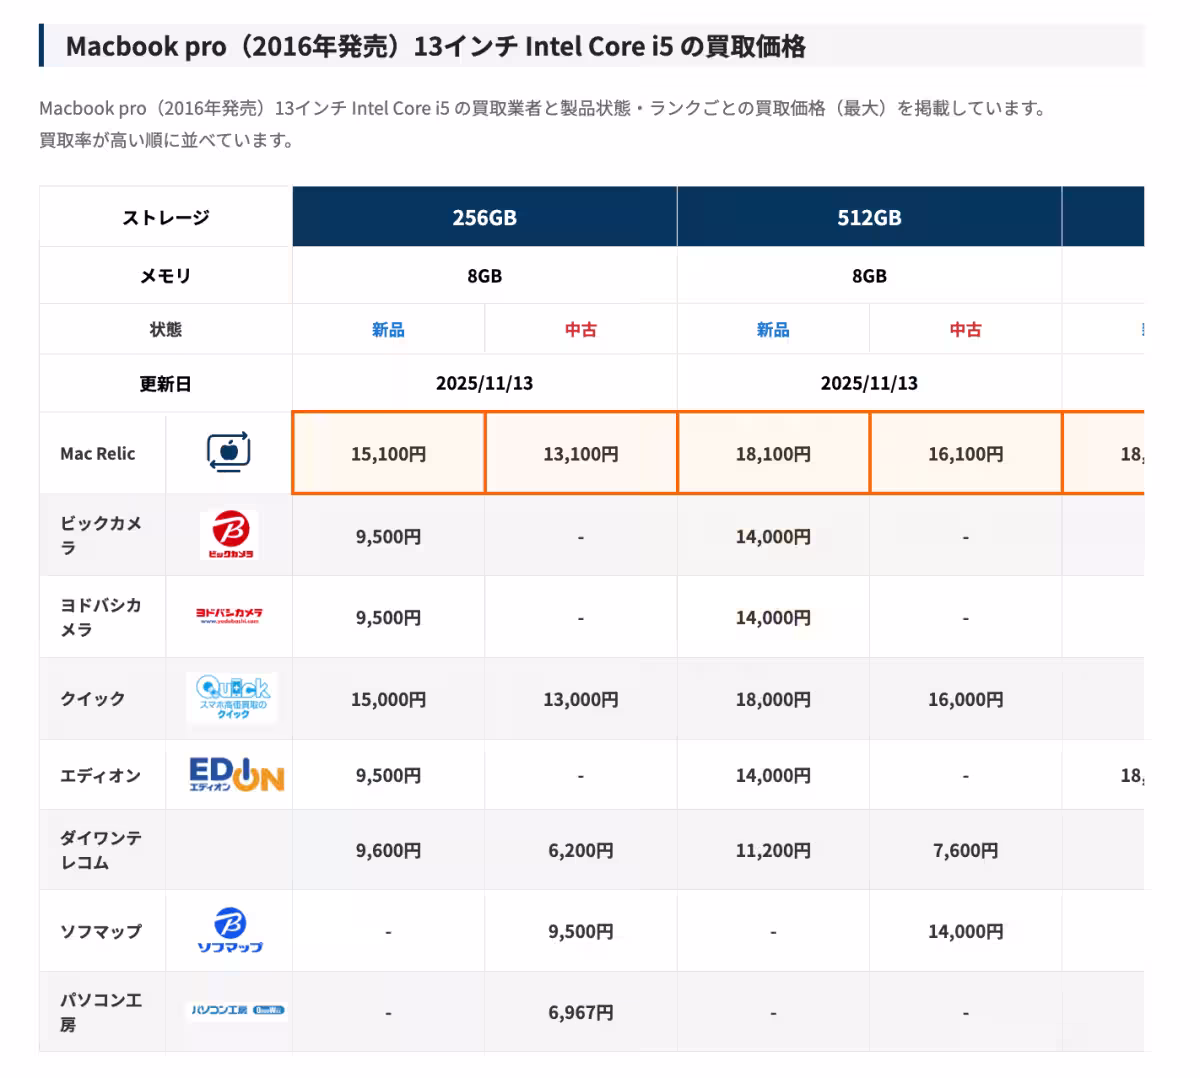Select the EDION logo
The height and width of the screenshot is (1078, 1200).
[x=236, y=775]
